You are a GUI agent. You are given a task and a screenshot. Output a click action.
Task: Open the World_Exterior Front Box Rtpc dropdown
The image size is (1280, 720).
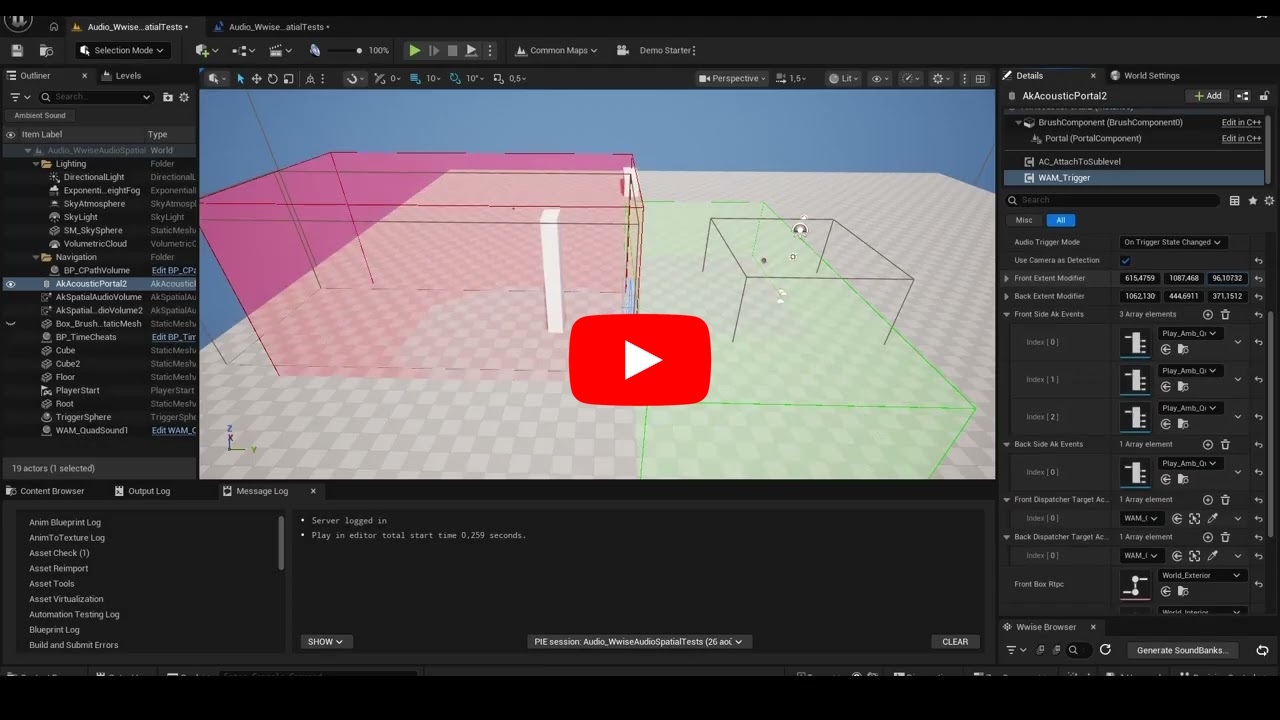[1200, 575]
